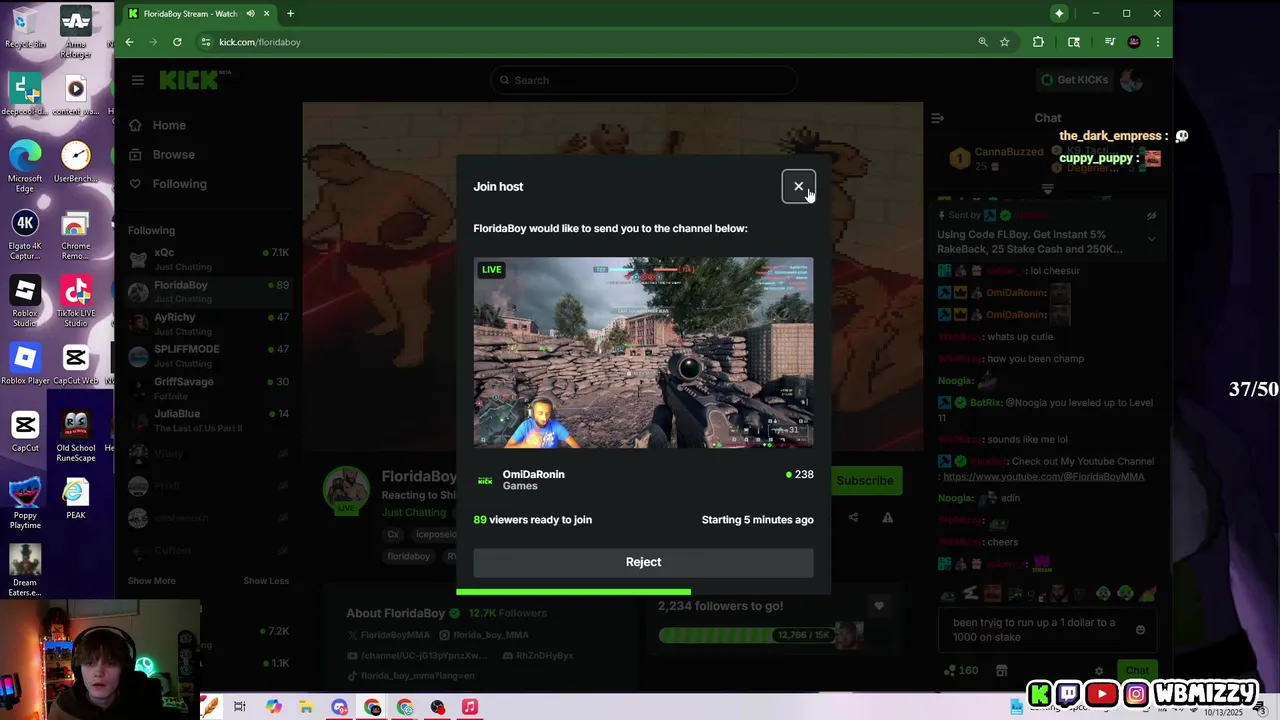Open the KICKs balance showing 160
This screenshot has height=720, width=1280.
coord(960,671)
